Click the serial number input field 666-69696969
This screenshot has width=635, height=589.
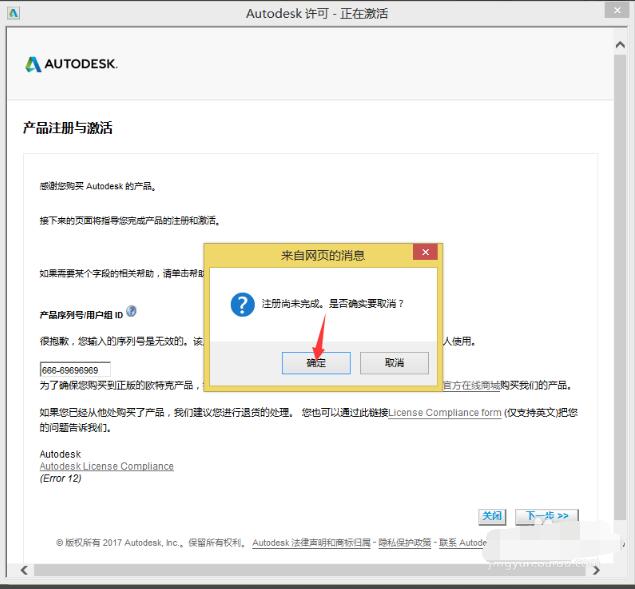pyautogui.click(x=75, y=370)
